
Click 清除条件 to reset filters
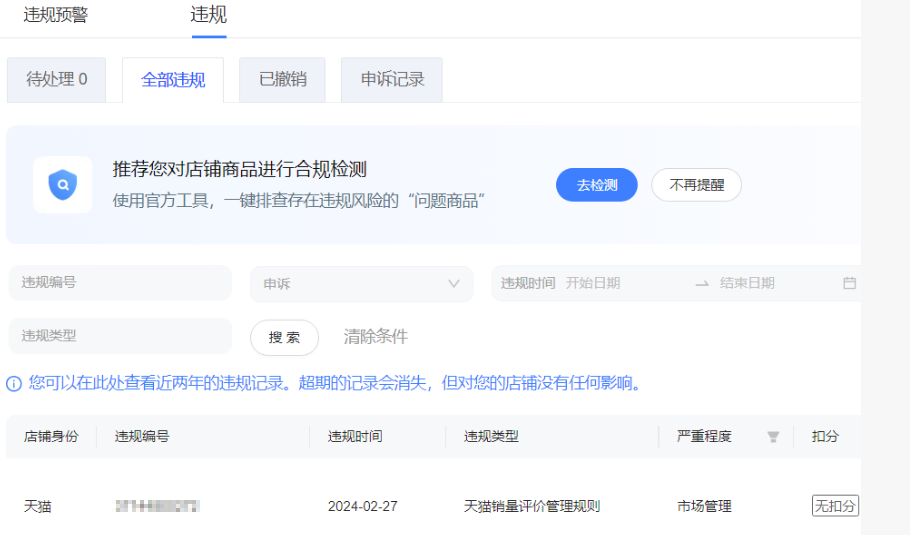376,337
